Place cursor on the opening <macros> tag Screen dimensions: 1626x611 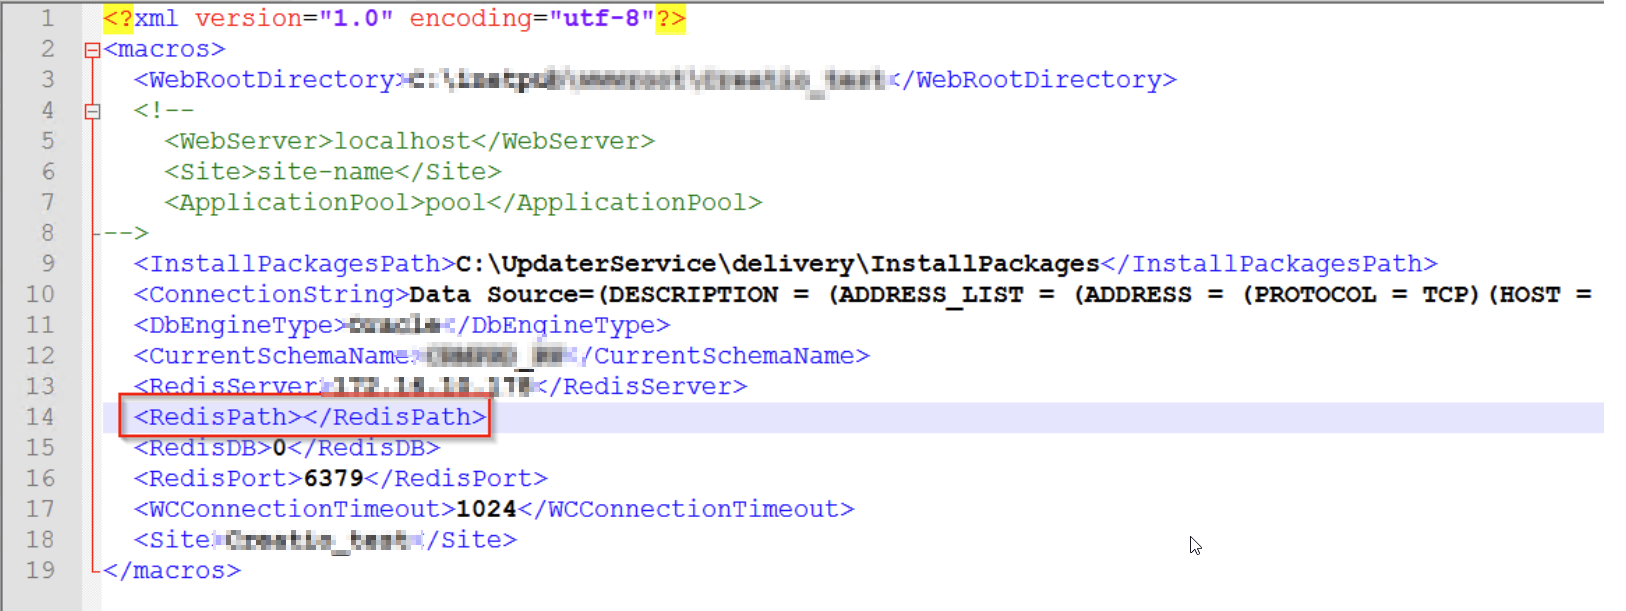[164, 49]
